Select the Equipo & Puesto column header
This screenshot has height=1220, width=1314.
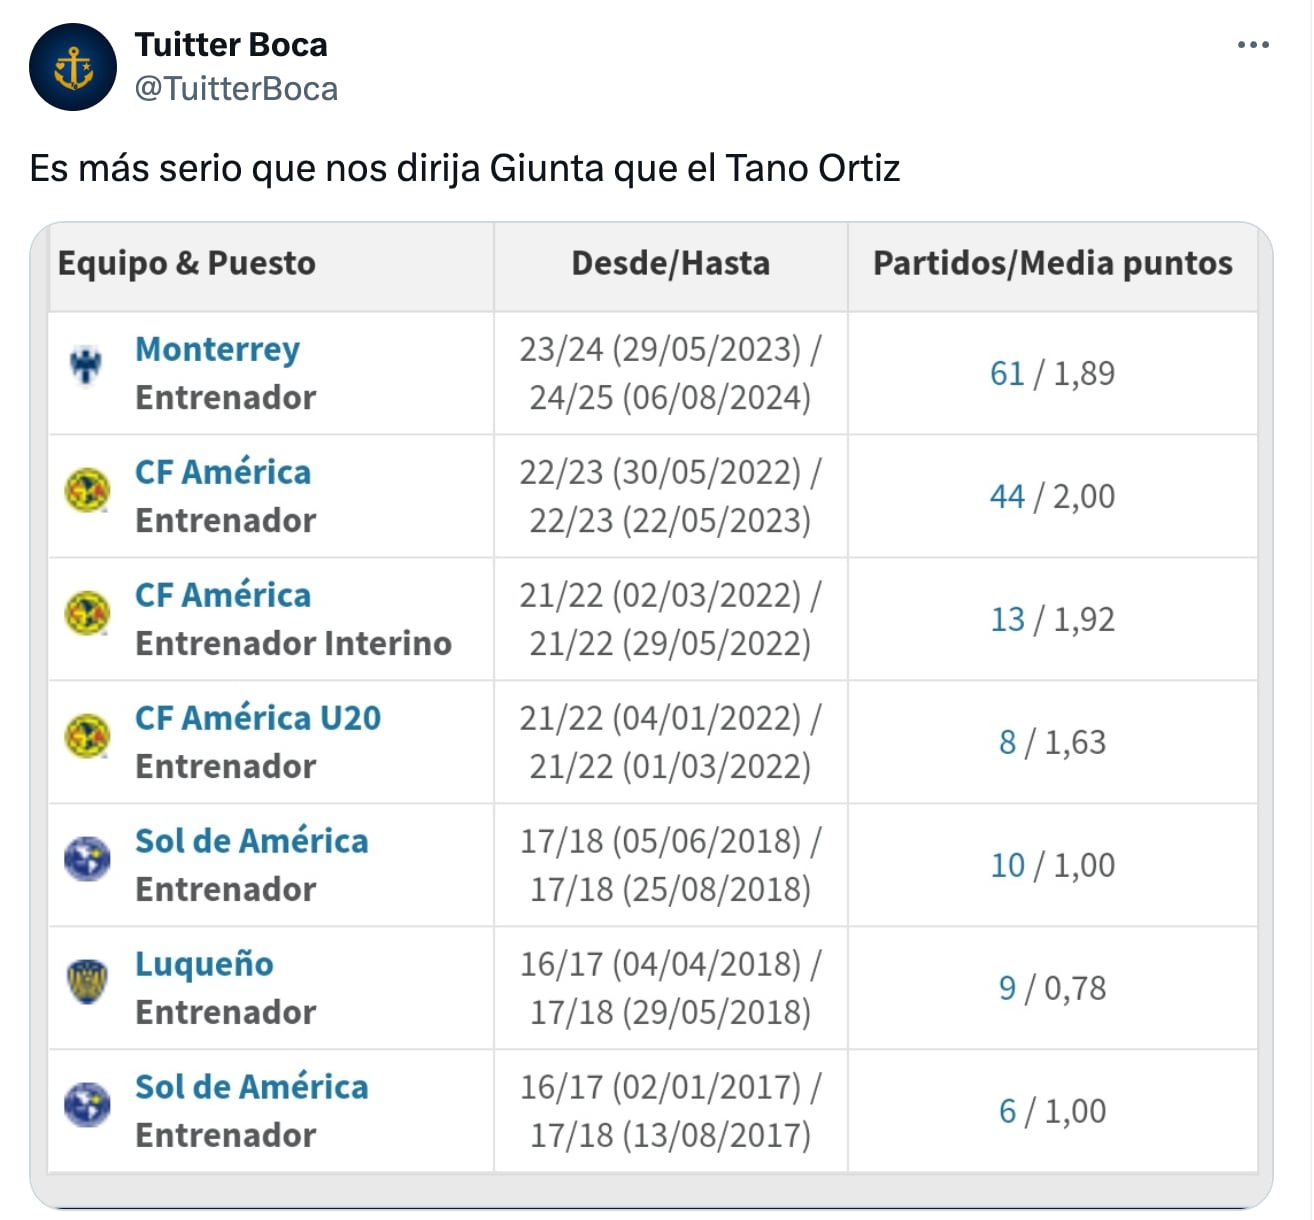pos(187,263)
